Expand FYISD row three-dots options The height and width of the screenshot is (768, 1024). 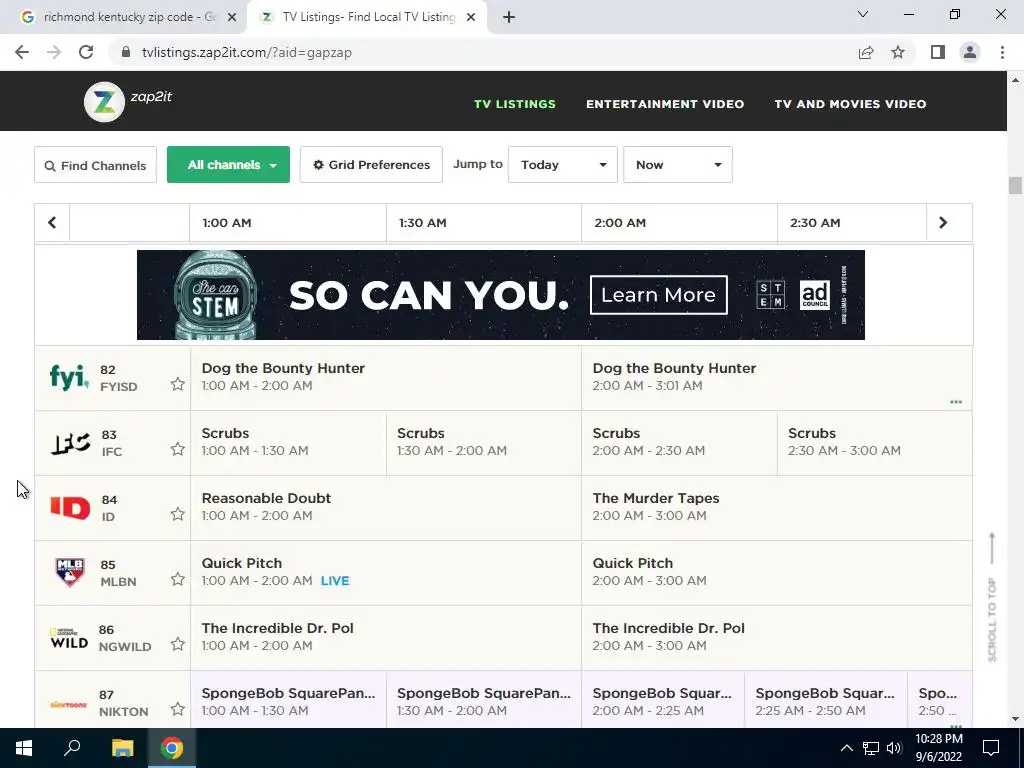pyautogui.click(x=956, y=402)
